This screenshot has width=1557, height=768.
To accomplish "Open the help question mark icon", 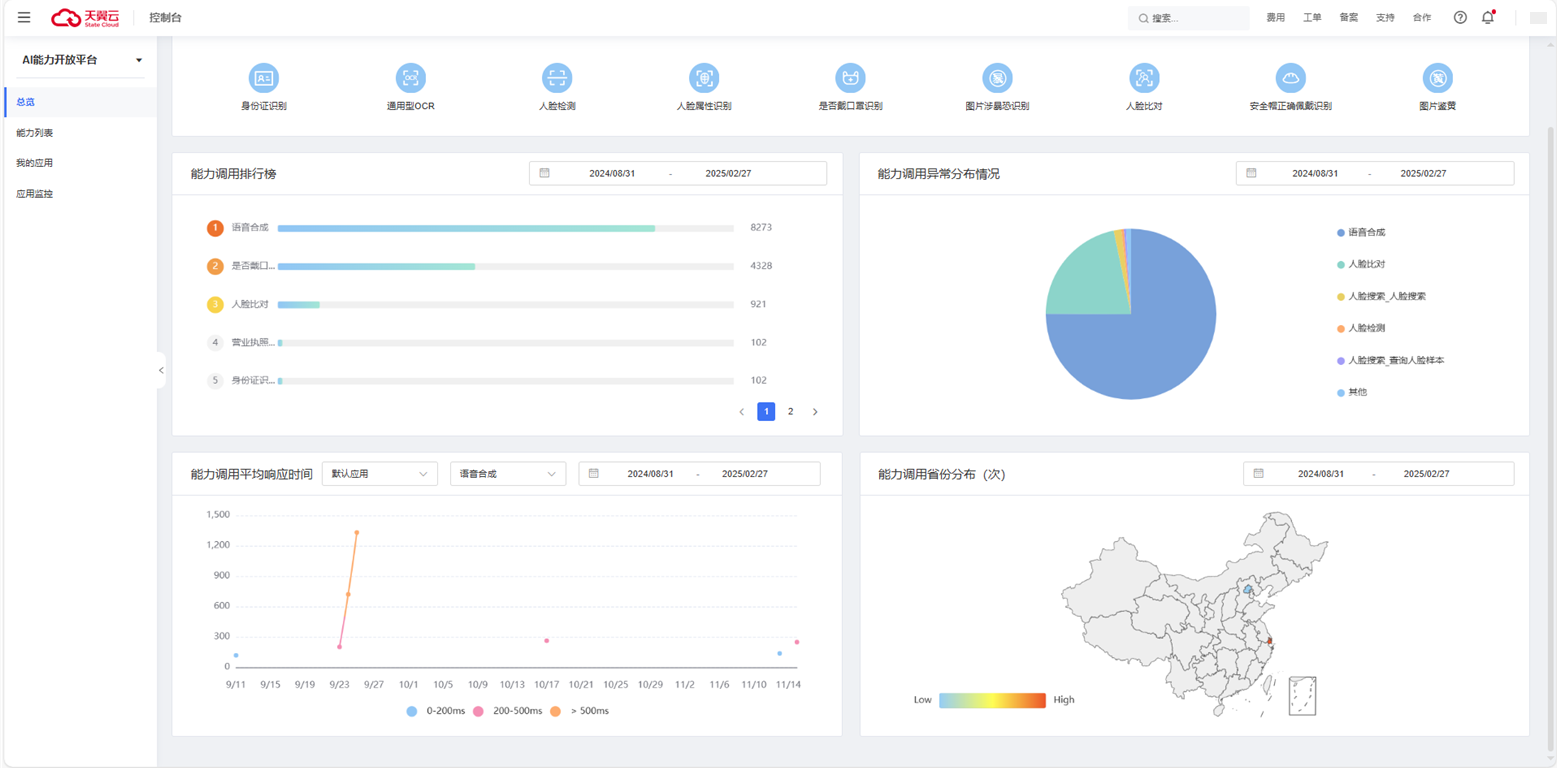I will (1460, 17).
